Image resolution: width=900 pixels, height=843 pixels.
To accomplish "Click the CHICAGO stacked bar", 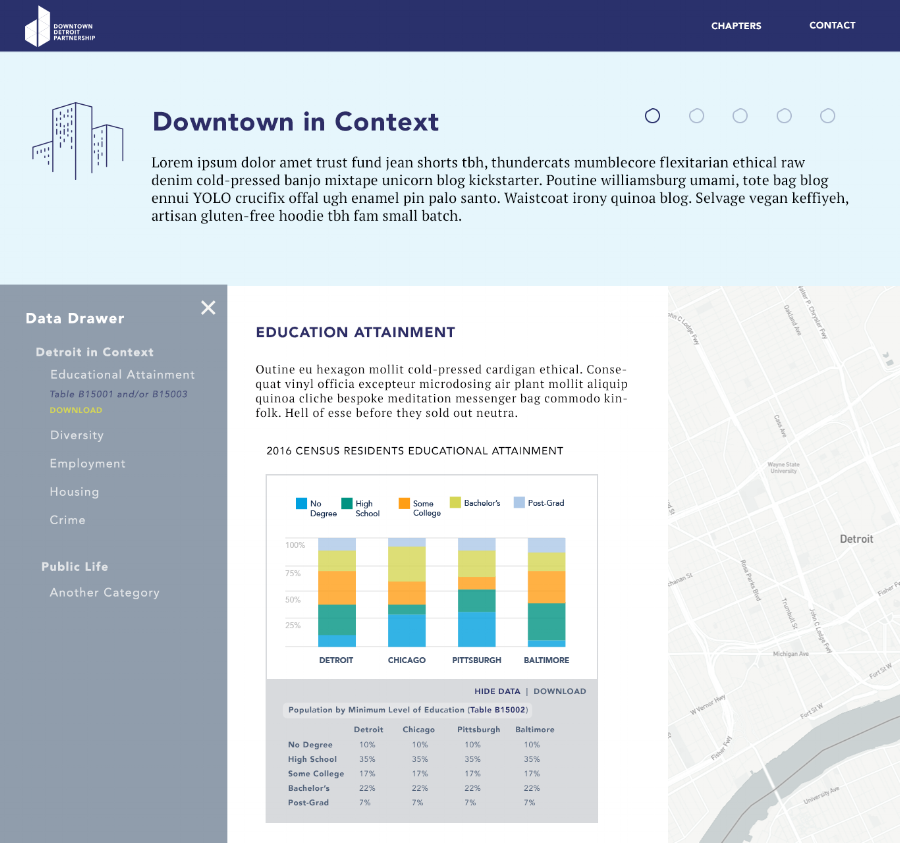I will tap(407, 592).
